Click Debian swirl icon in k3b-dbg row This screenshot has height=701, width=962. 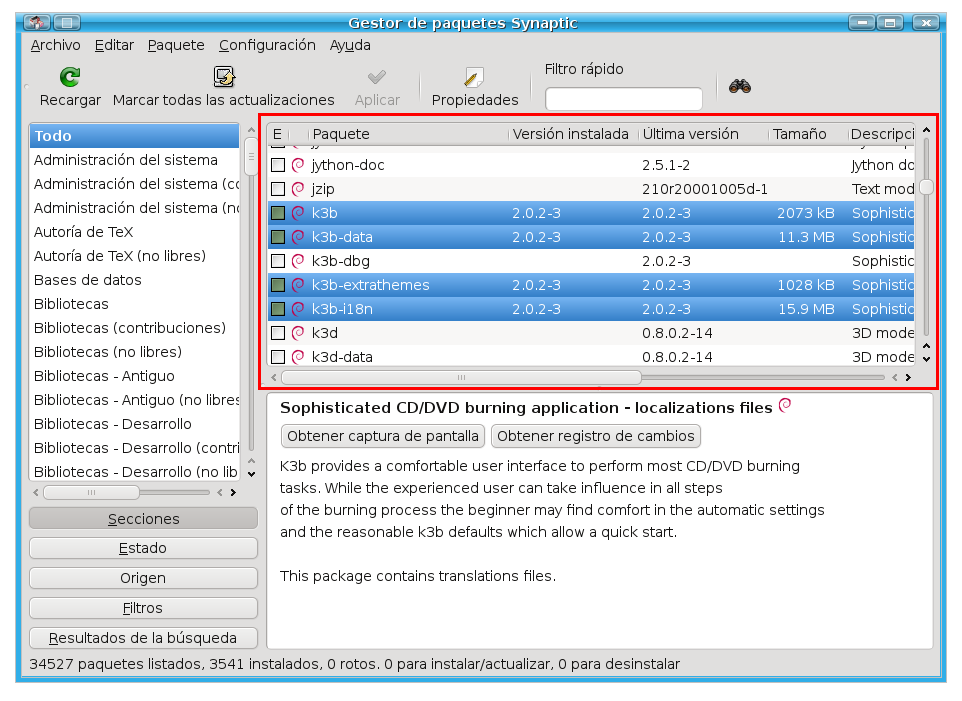point(298,261)
